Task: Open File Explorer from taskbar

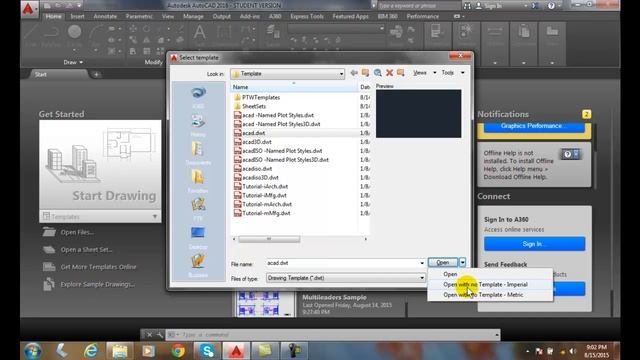Action: coord(120,351)
